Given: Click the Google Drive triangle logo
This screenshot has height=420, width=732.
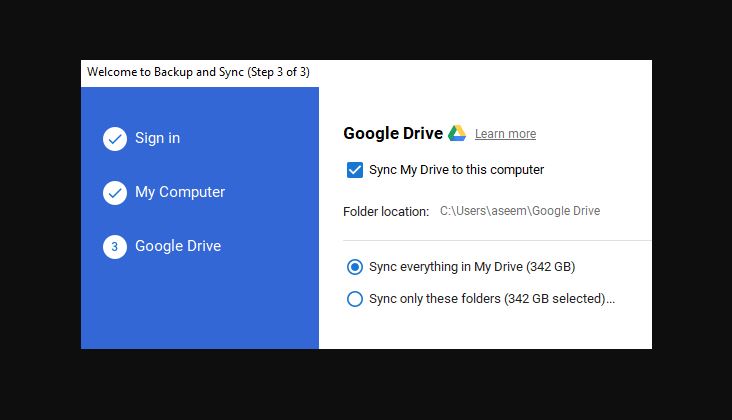Looking at the screenshot, I should (x=457, y=133).
